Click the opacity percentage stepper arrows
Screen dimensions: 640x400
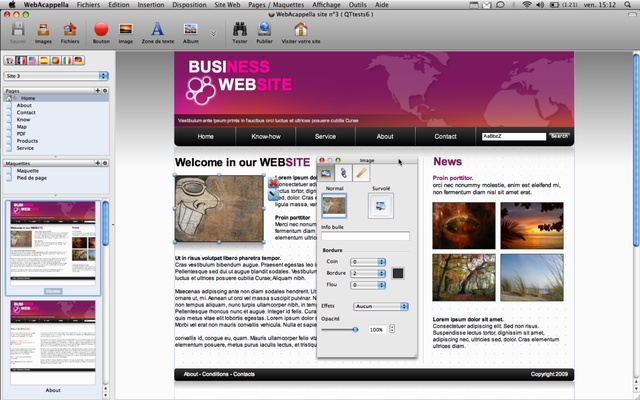coord(392,329)
